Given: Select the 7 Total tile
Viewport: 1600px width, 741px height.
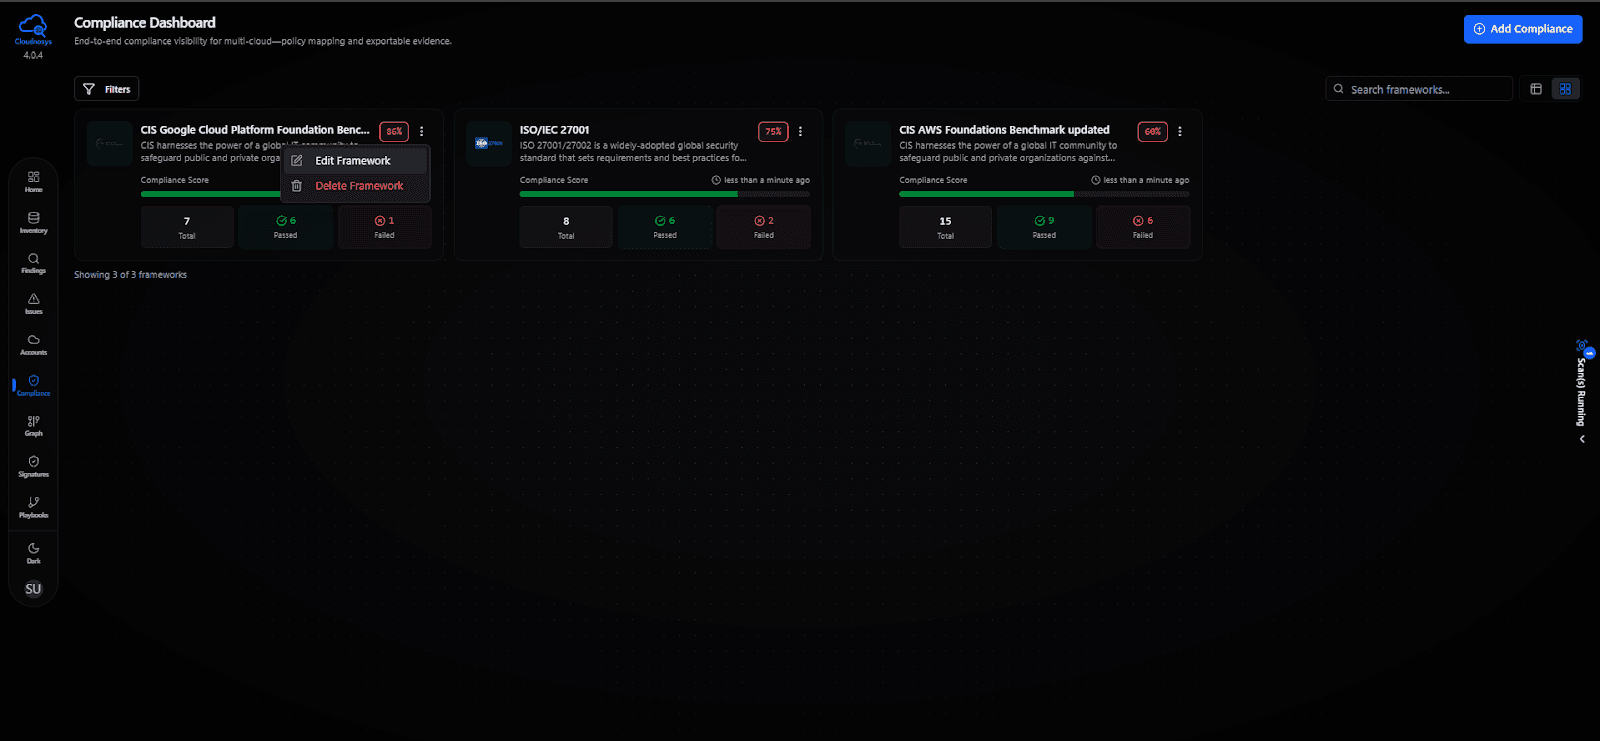Looking at the screenshot, I should coord(187,227).
